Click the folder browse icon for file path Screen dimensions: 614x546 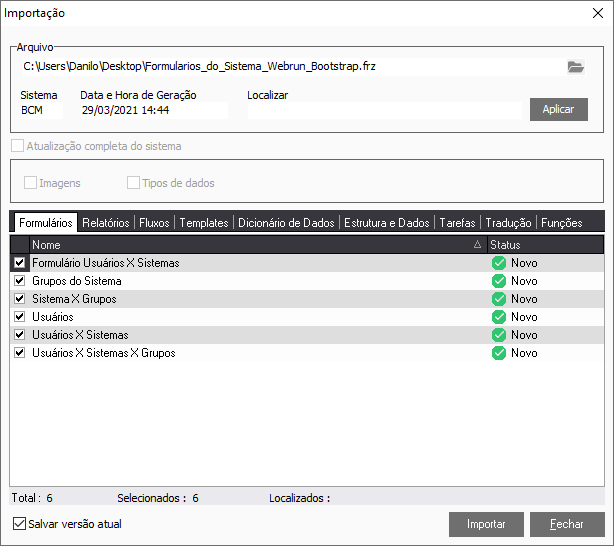point(575,67)
